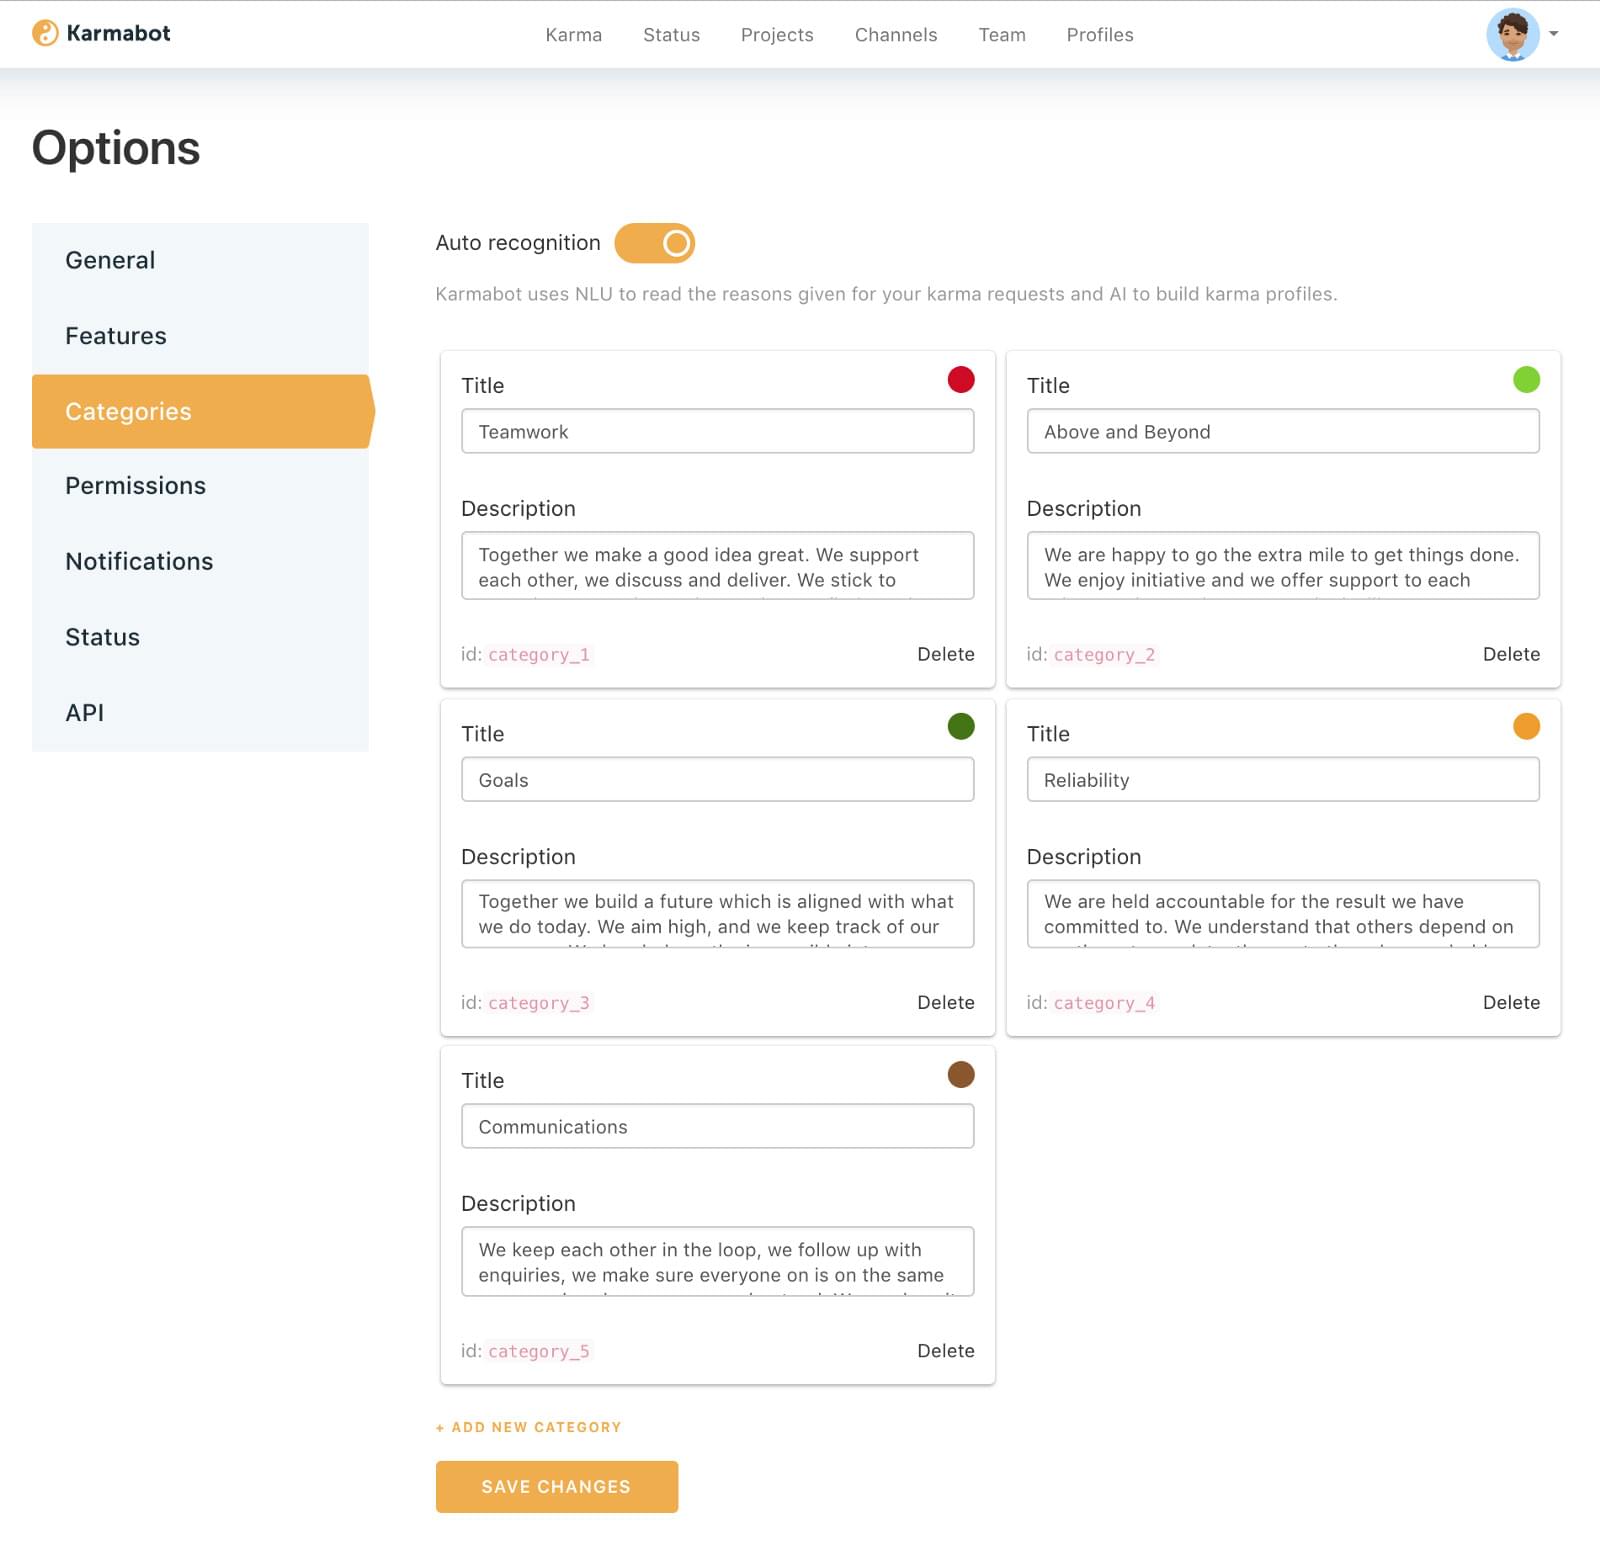Click the category_5 id chip
This screenshot has height=1560, width=1600.
click(539, 1351)
